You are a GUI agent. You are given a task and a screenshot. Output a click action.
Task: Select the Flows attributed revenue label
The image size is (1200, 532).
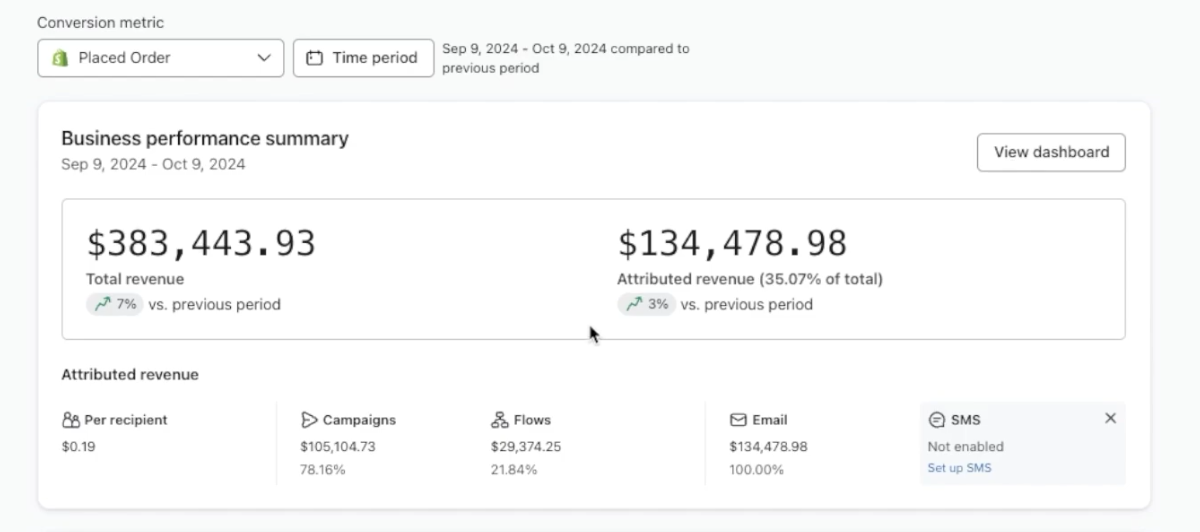[532, 420]
